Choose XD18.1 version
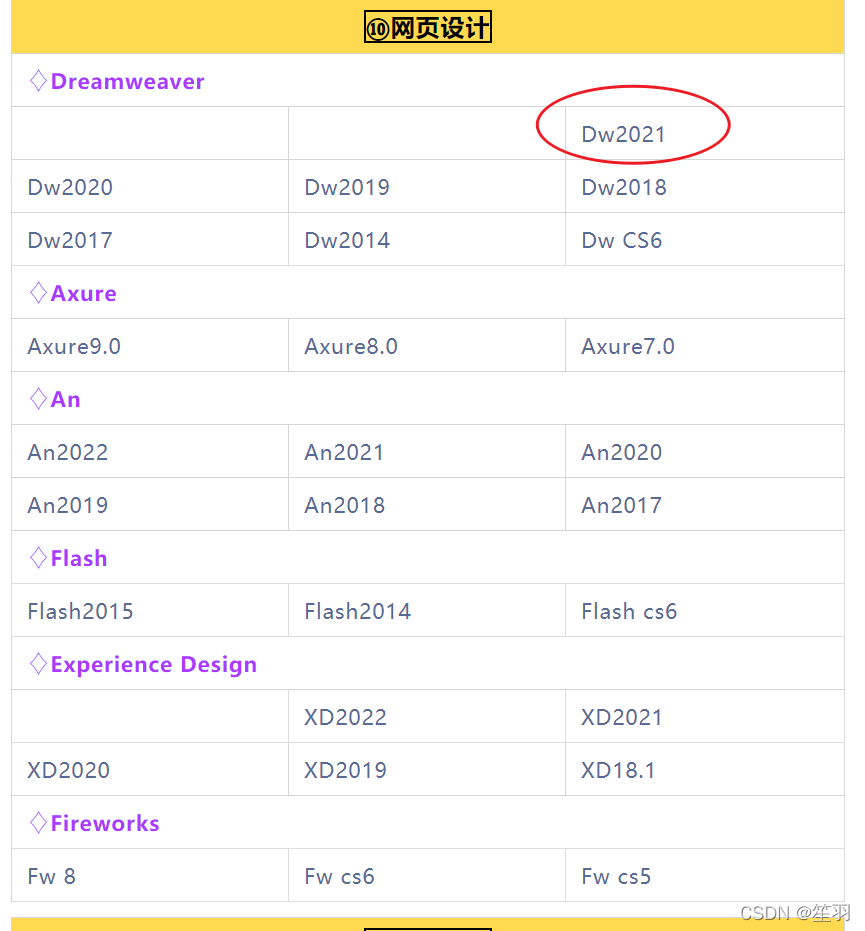The width and height of the screenshot is (865, 931). pyautogui.click(x=617, y=771)
